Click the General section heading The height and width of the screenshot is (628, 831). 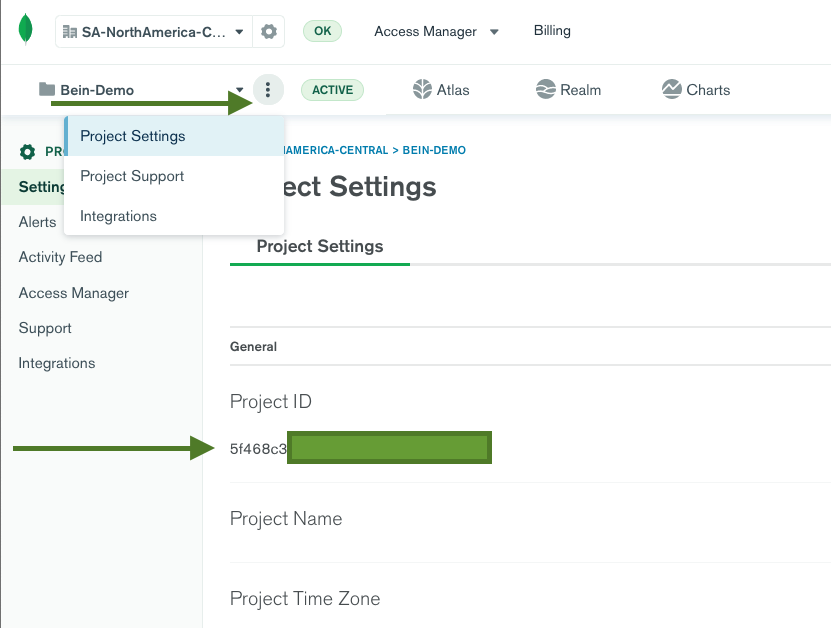[x=253, y=347]
